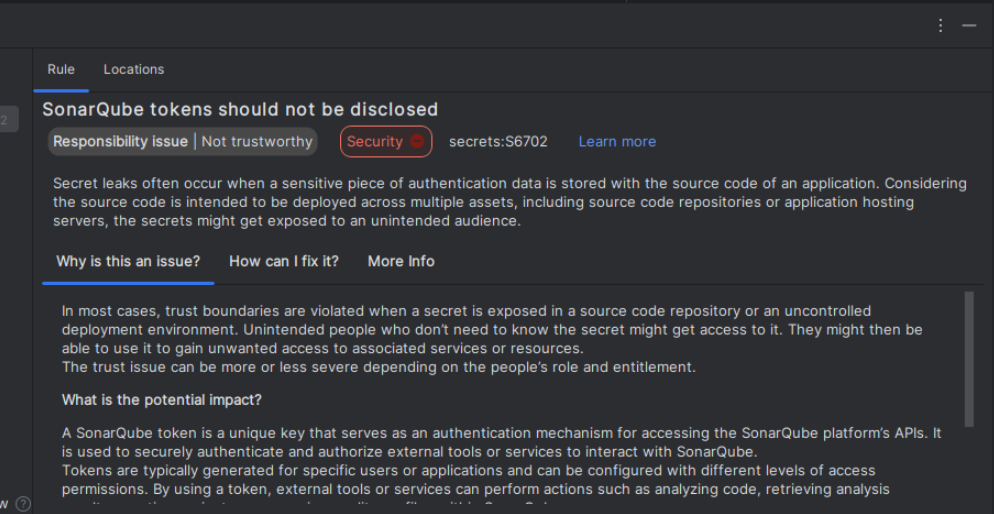Click the rule key secrets:S6702
The height and width of the screenshot is (514, 994).
pyautogui.click(x=498, y=141)
